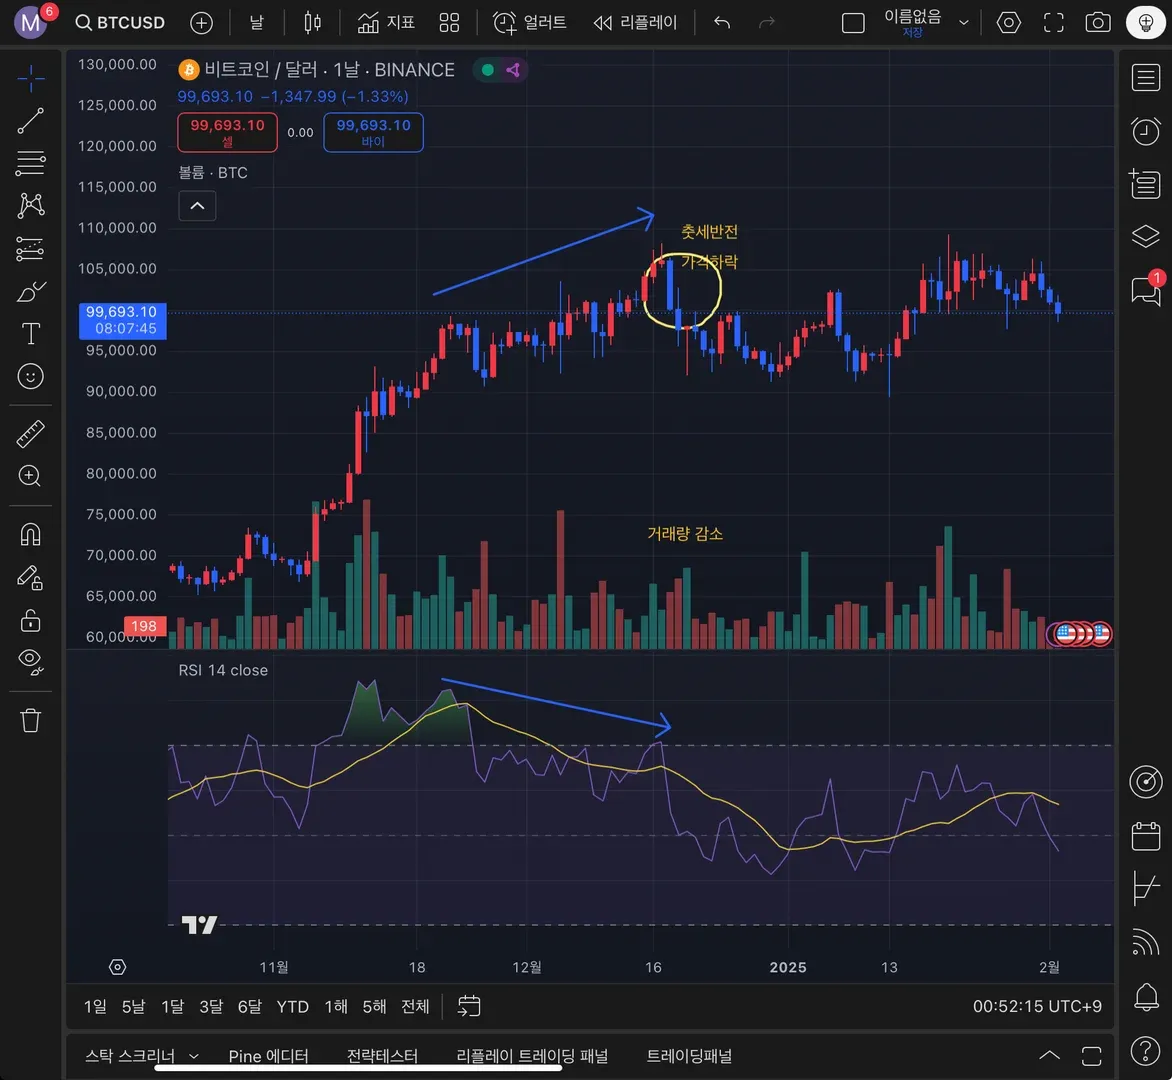The height and width of the screenshot is (1080, 1172).
Task: Toggle lock all drawings
Action: pos(31,620)
